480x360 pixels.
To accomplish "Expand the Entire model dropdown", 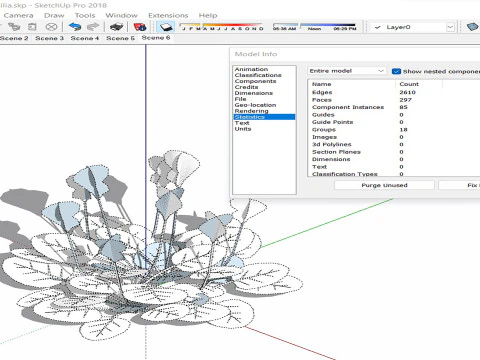I will tap(346, 71).
